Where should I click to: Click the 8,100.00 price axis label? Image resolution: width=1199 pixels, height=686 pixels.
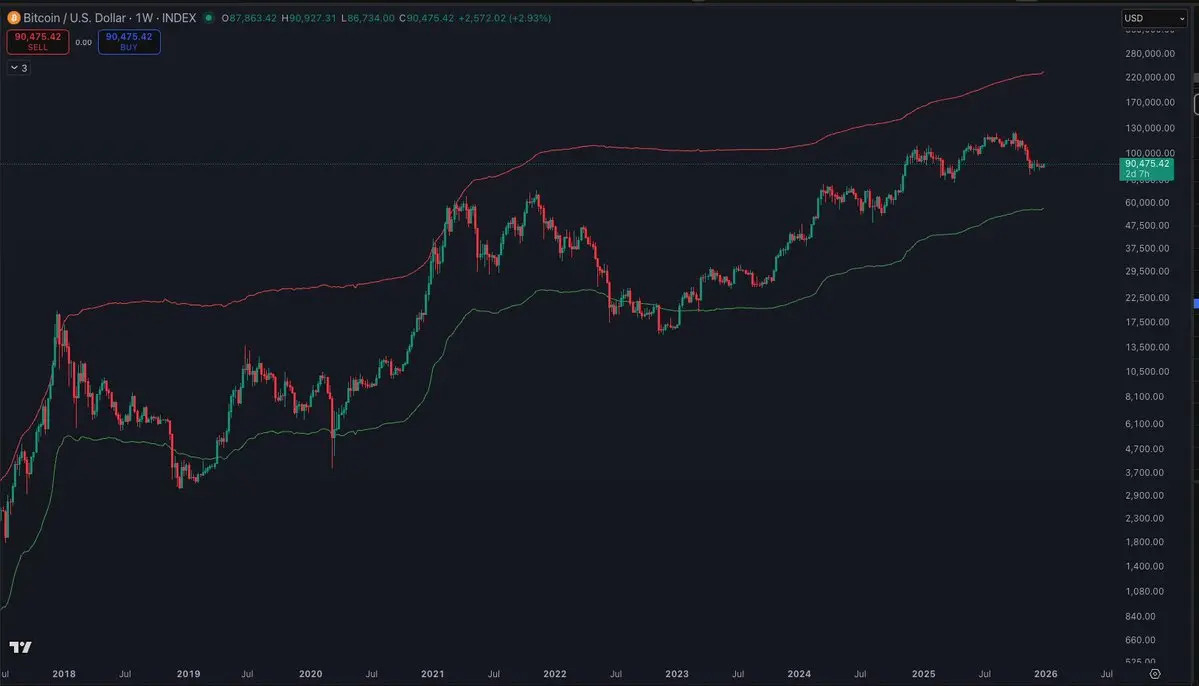[x=1144, y=397]
